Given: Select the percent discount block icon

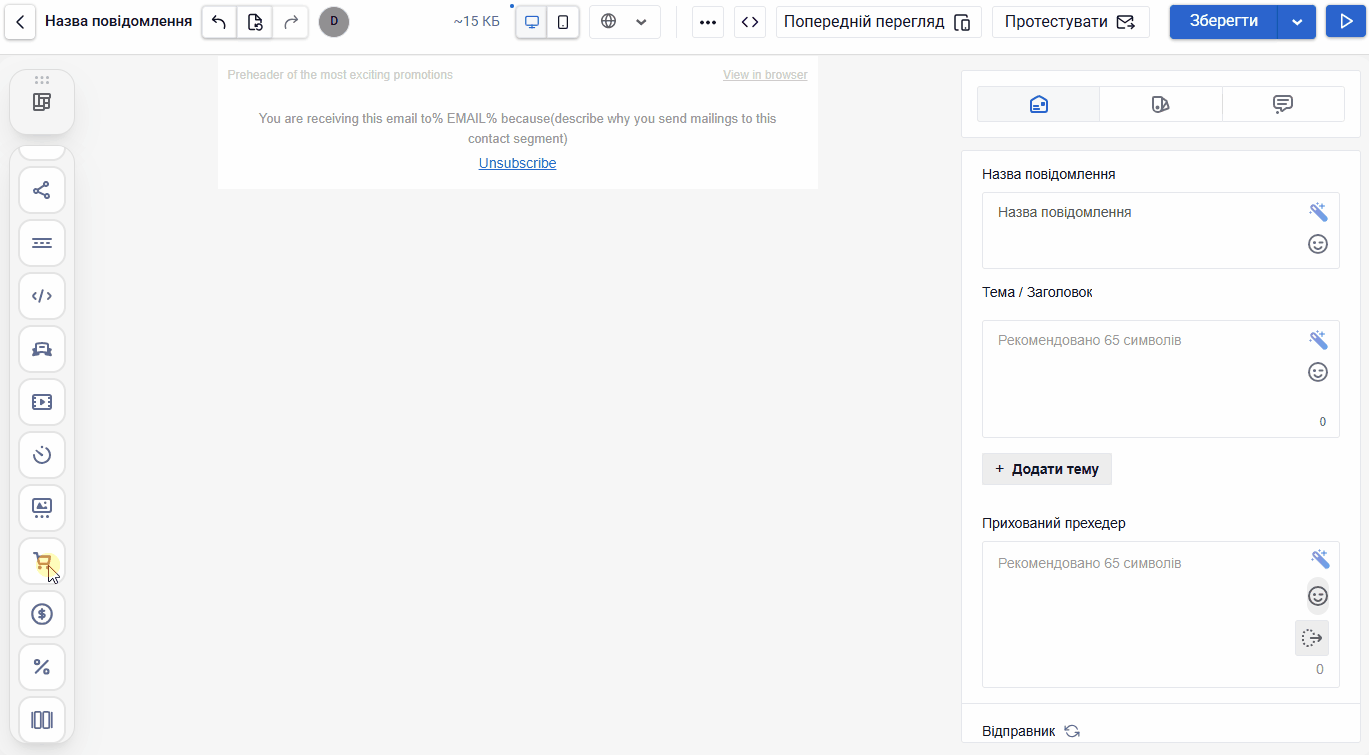Looking at the screenshot, I should [x=42, y=667].
